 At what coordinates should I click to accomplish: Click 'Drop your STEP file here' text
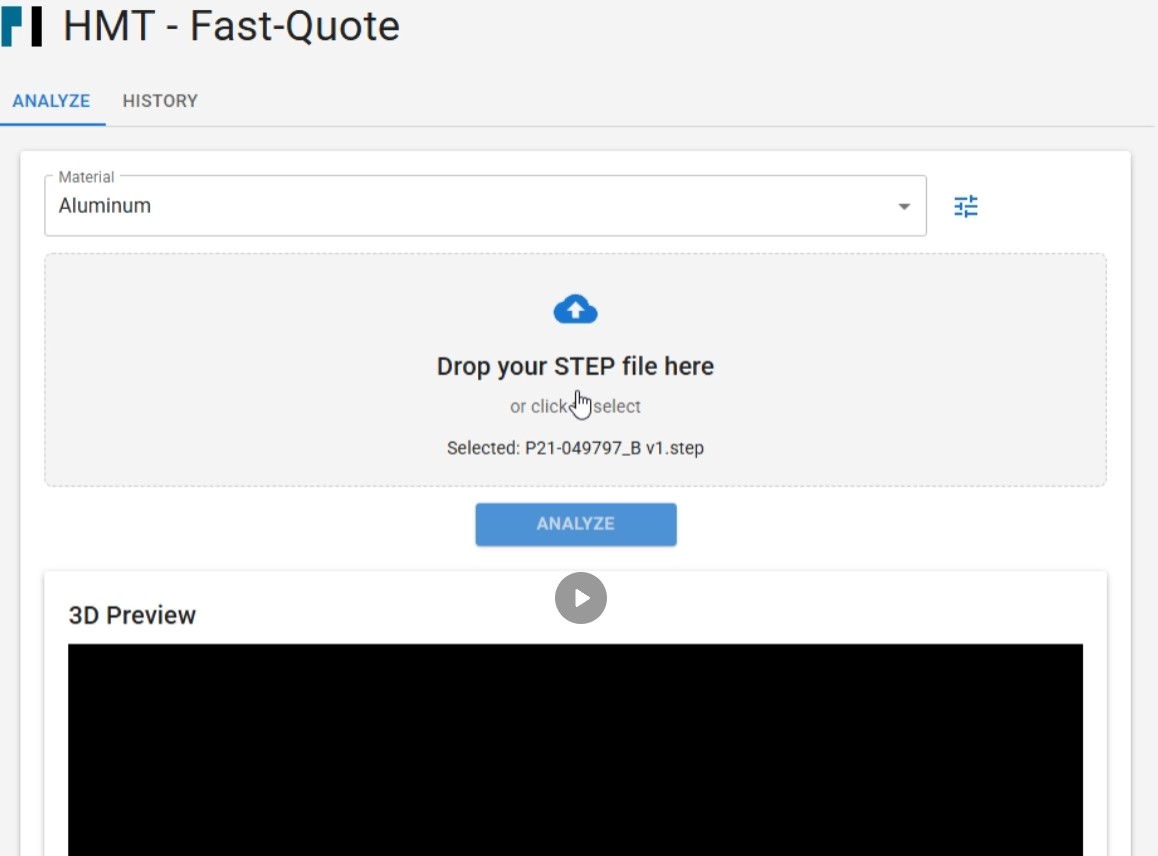click(x=575, y=366)
